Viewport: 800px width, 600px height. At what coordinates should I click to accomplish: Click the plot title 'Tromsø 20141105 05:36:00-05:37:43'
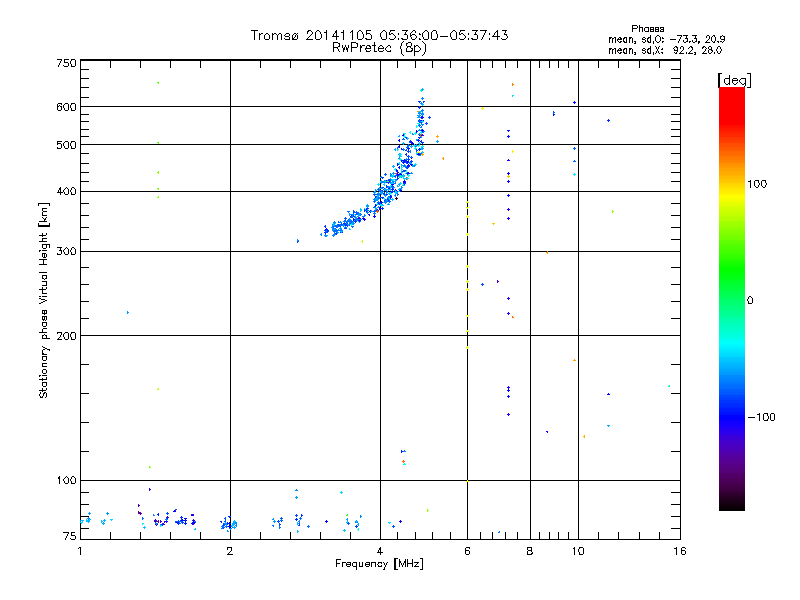tap(379, 35)
